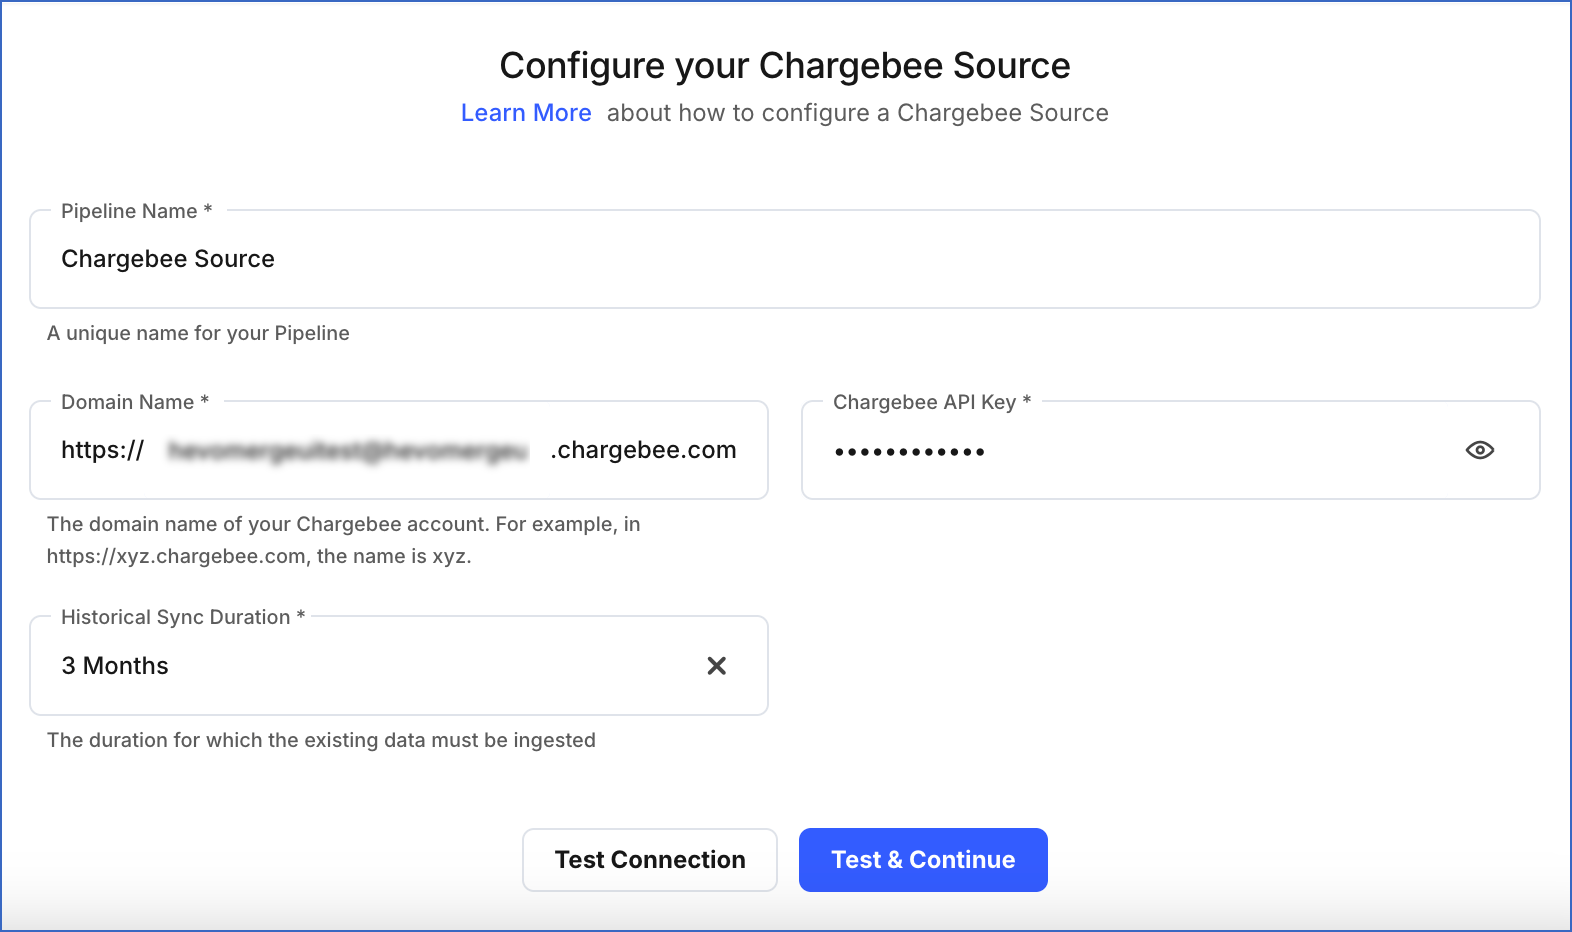
Task: Click the '.chargebee.com' domain suffix text
Action: [643, 450]
